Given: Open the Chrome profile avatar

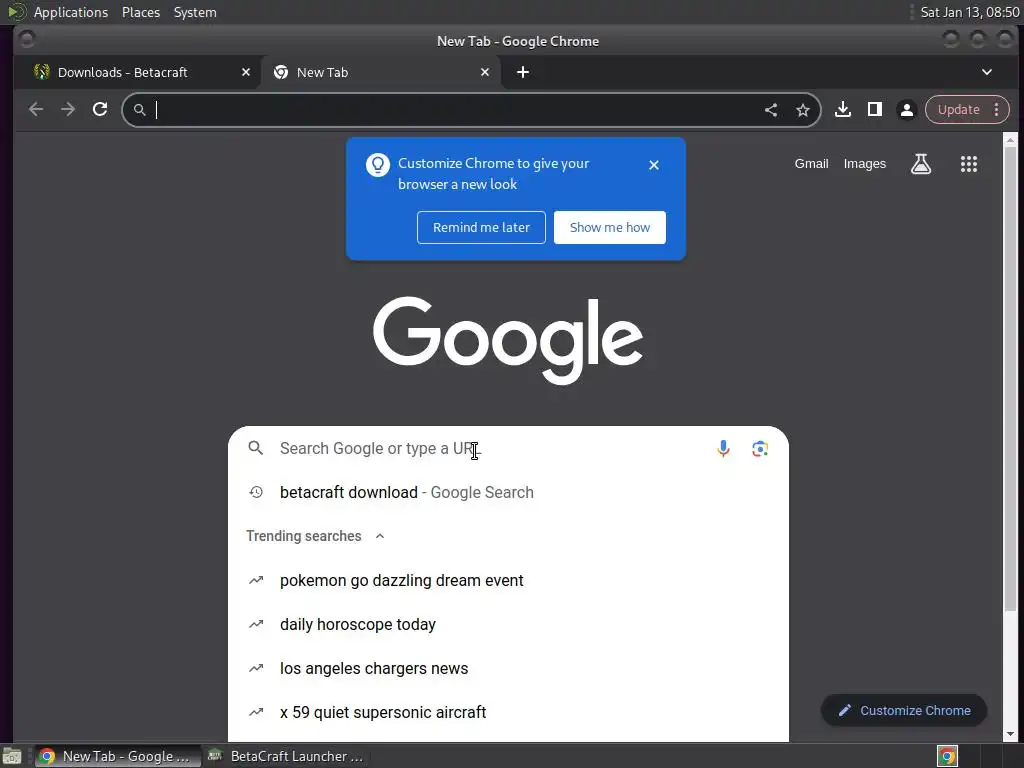Looking at the screenshot, I should [x=906, y=110].
